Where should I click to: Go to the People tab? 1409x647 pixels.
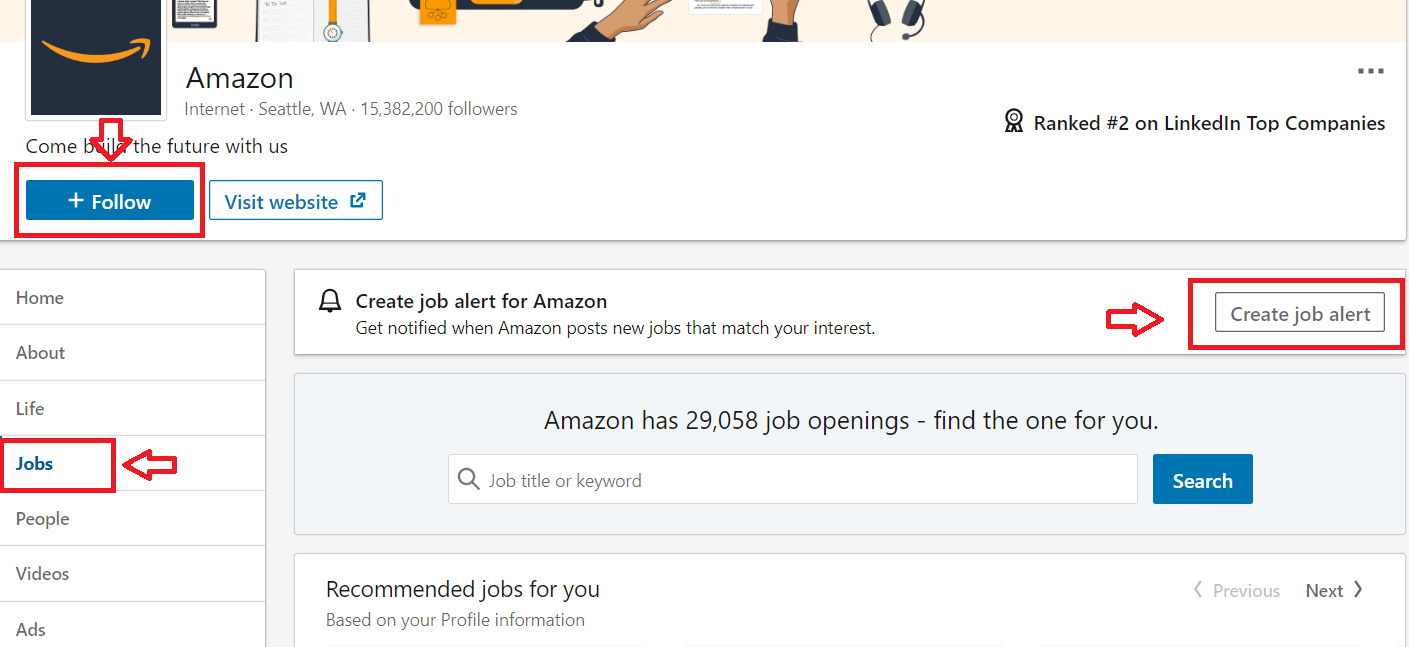(132, 518)
